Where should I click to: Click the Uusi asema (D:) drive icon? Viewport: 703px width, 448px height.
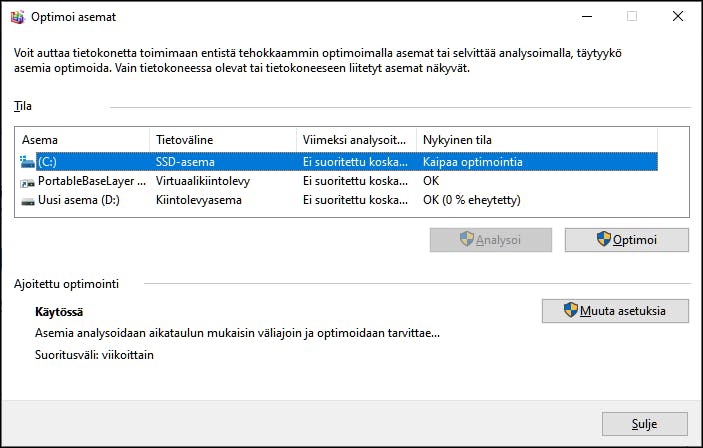click(x=28, y=202)
